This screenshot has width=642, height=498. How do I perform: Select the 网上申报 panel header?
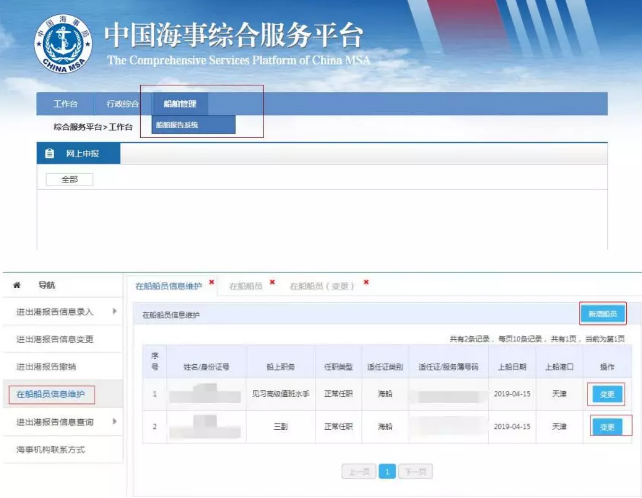(x=79, y=154)
